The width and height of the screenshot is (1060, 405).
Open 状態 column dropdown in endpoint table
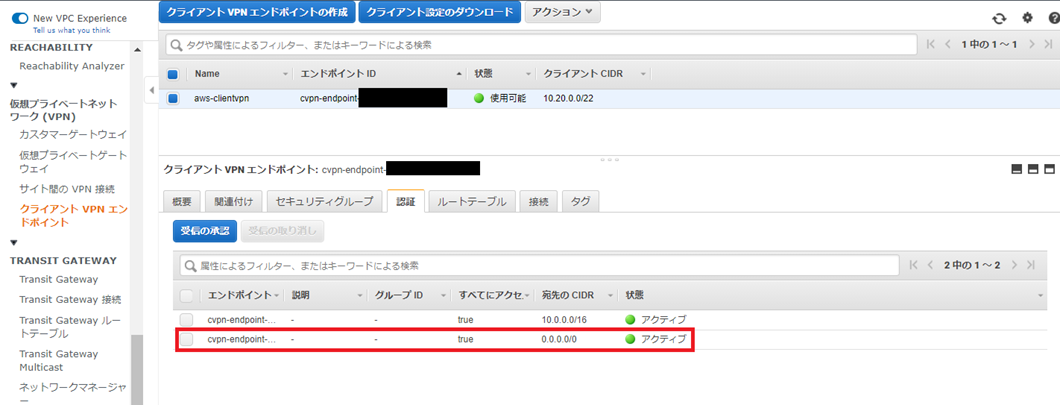(528, 74)
